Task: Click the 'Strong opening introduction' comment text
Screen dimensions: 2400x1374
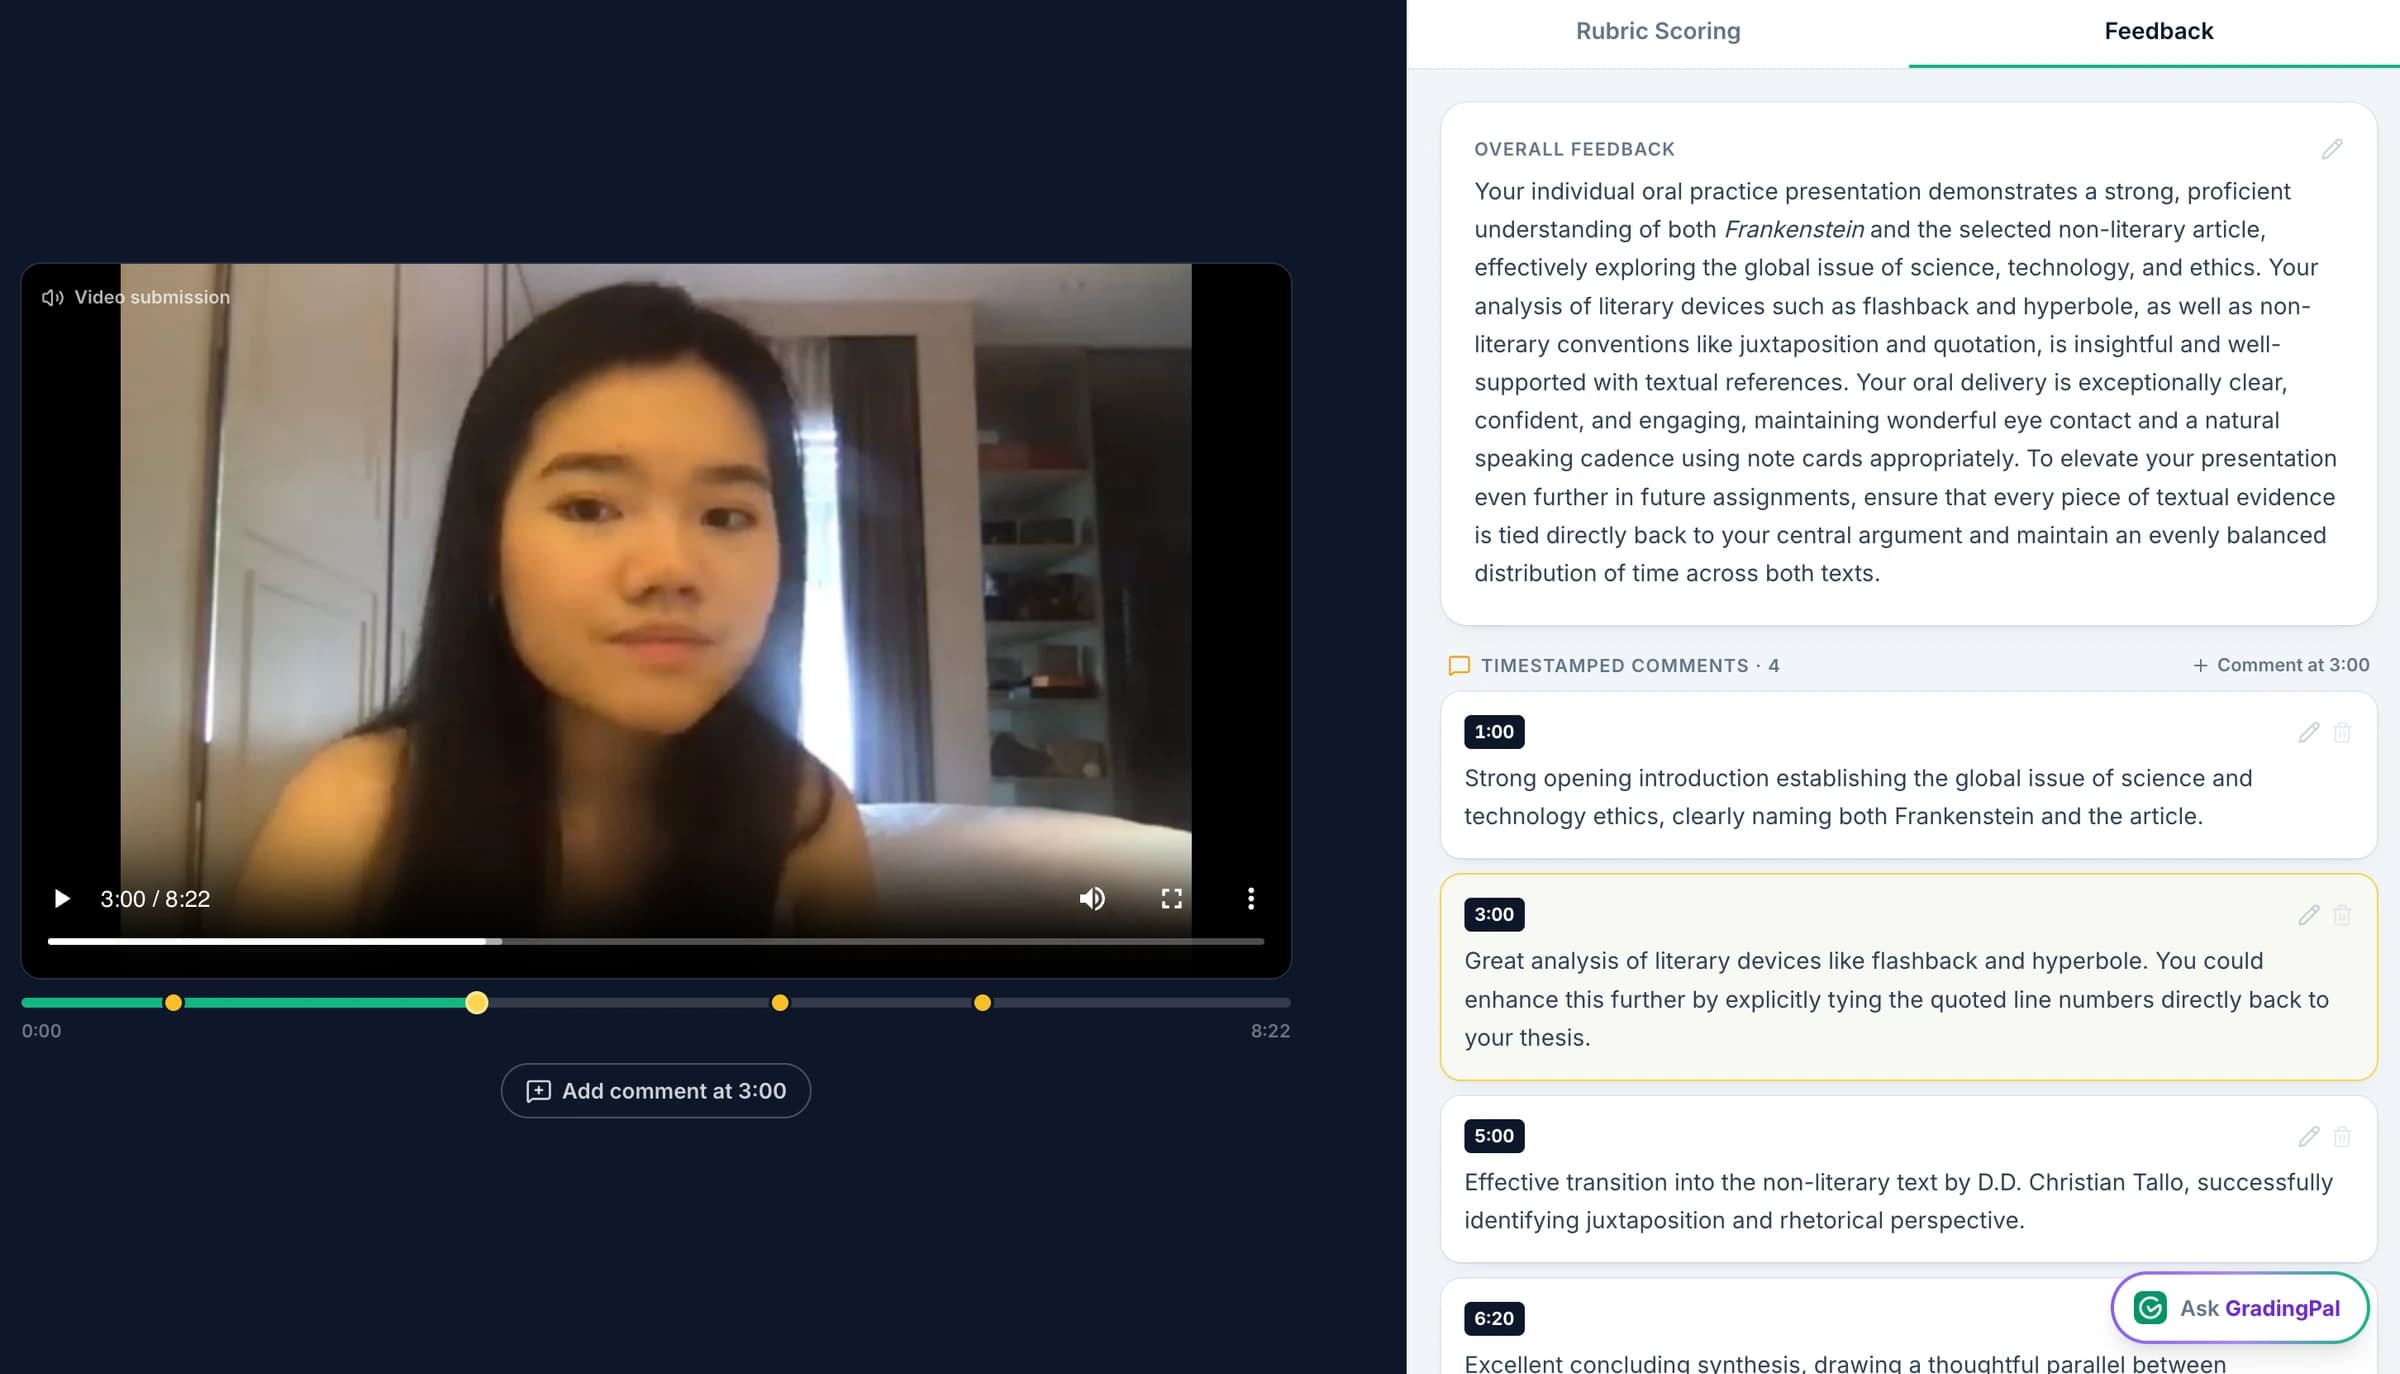Action: tap(1858, 797)
